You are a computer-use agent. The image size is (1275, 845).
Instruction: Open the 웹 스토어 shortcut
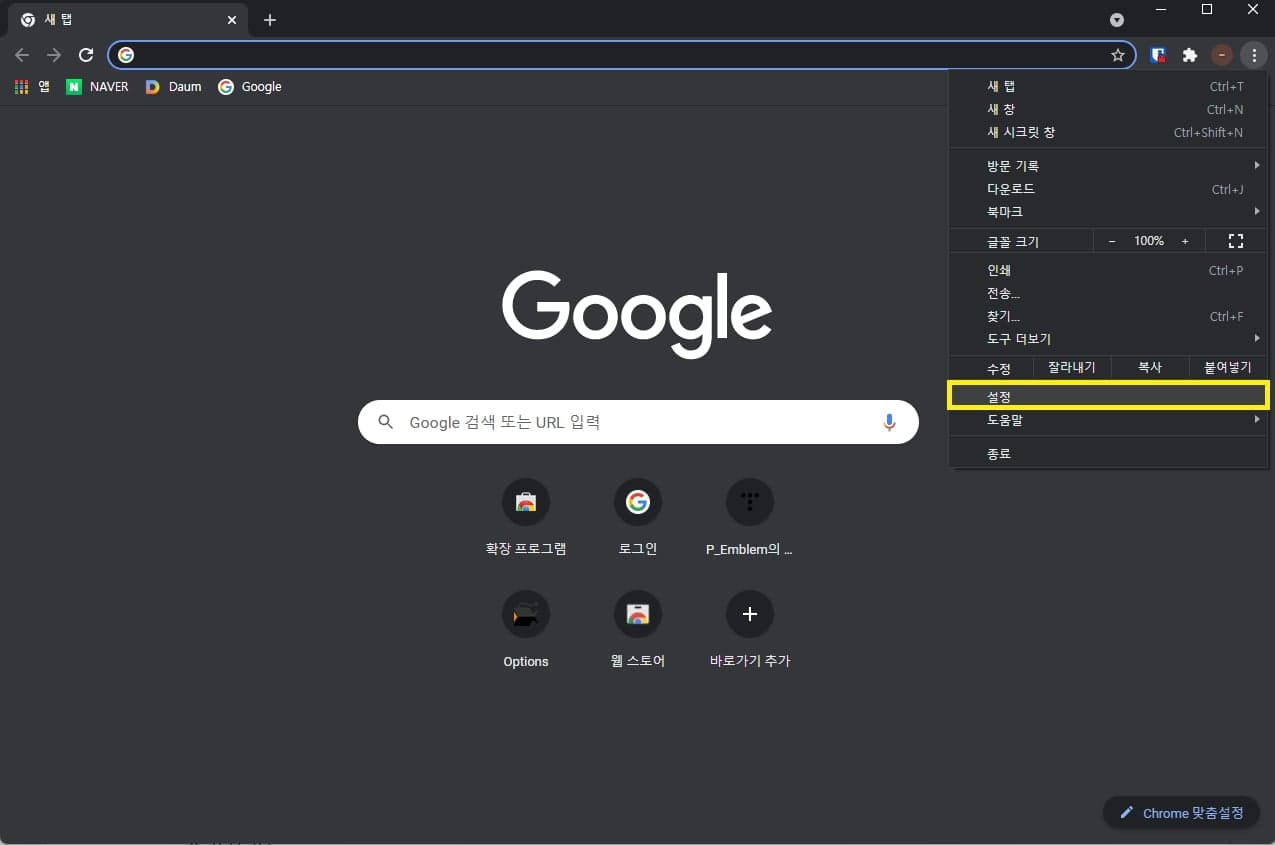click(x=637, y=613)
